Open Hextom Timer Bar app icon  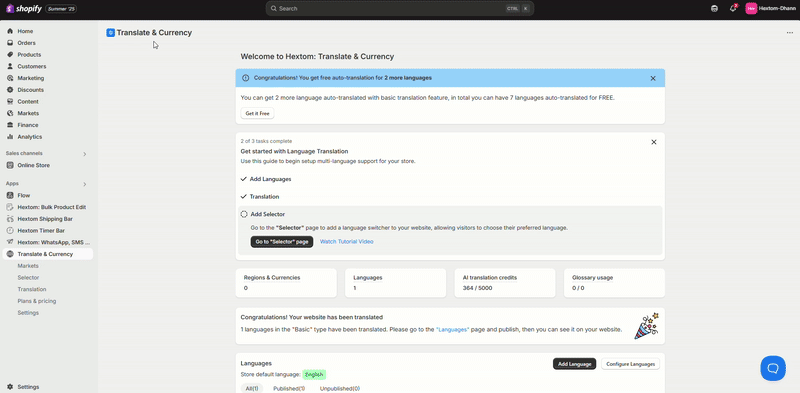coord(10,231)
